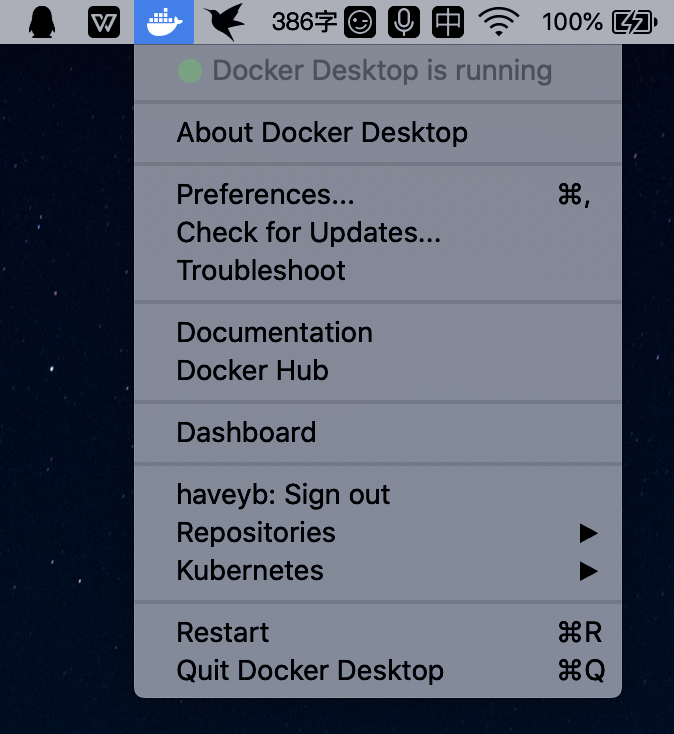674x734 pixels.
Task: Open the Docker Dashboard
Action: (378, 432)
